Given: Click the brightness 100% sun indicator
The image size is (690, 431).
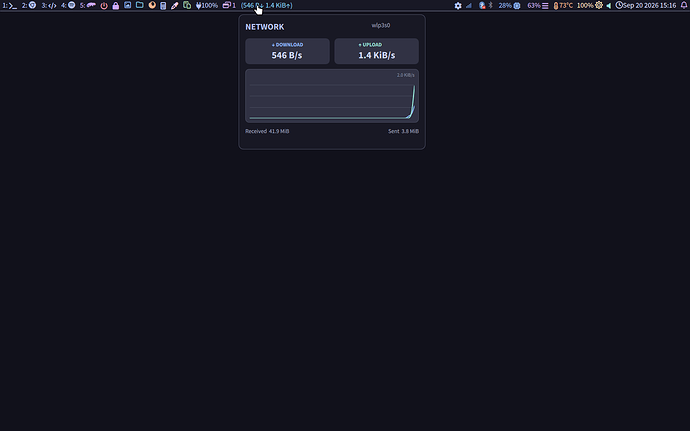Looking at the screenshot, I should 590,6.
